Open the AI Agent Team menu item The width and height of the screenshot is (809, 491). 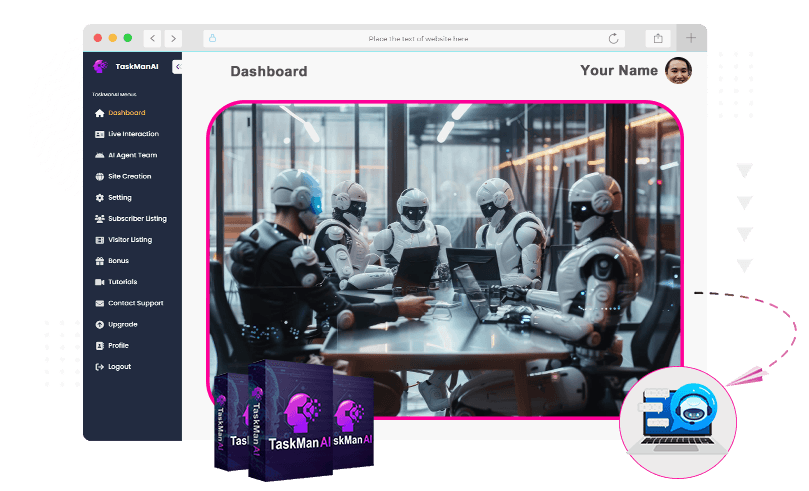132,155
